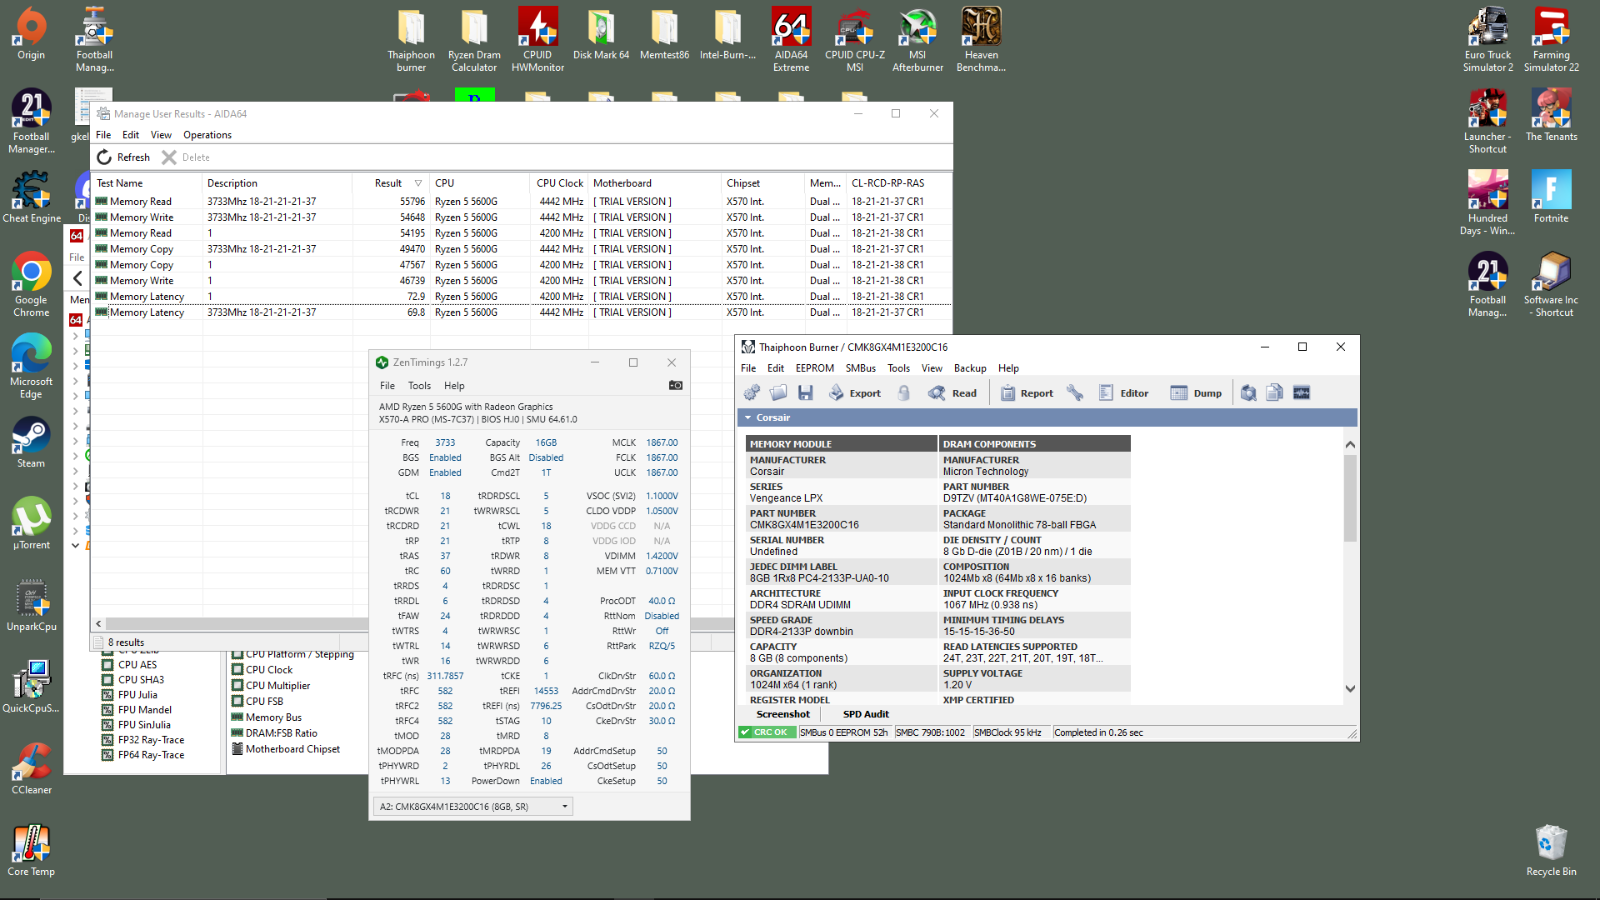Open File menu in Manage User Results
This screenshot has width=1600, height=900.
point(103,135)
